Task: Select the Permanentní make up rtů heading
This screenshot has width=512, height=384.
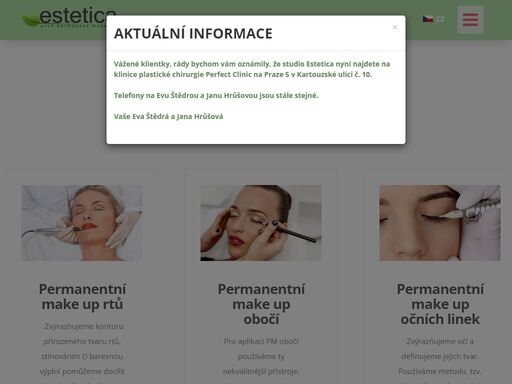Action: 82,297
